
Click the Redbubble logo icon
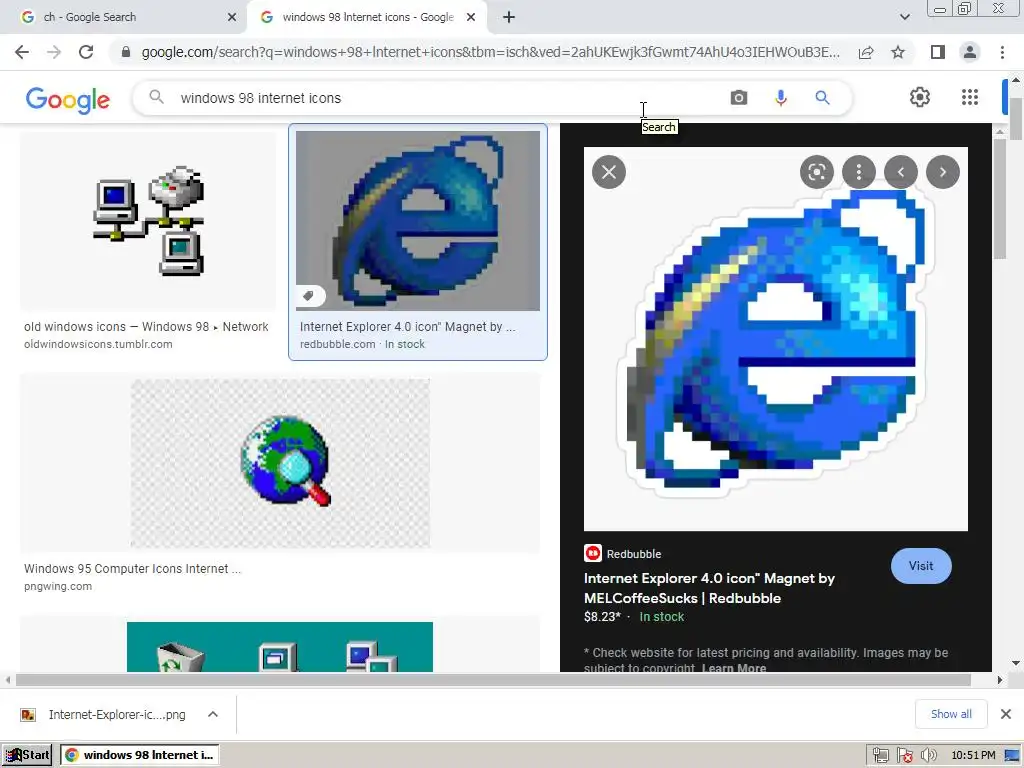coord(592,553)
